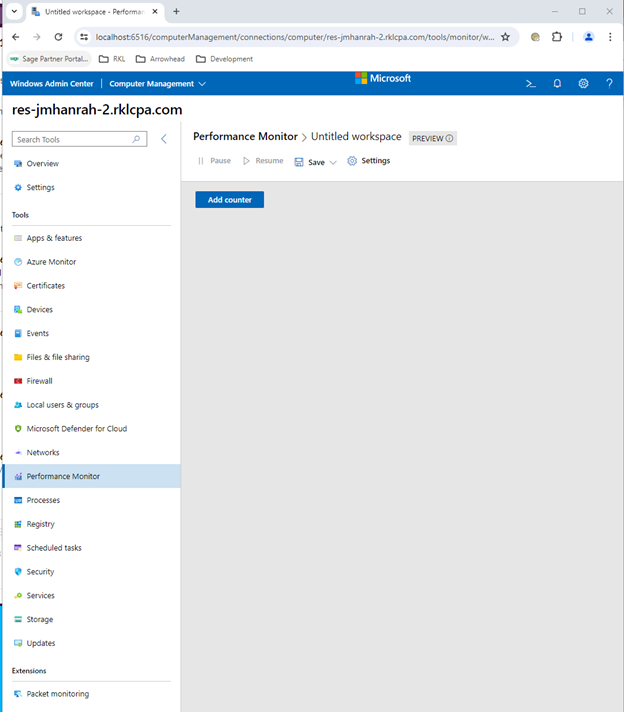Open the Save dropdown chevron
Image resolution: width=624 pixels, height=712 pixels.
click(x=333, y=163)
